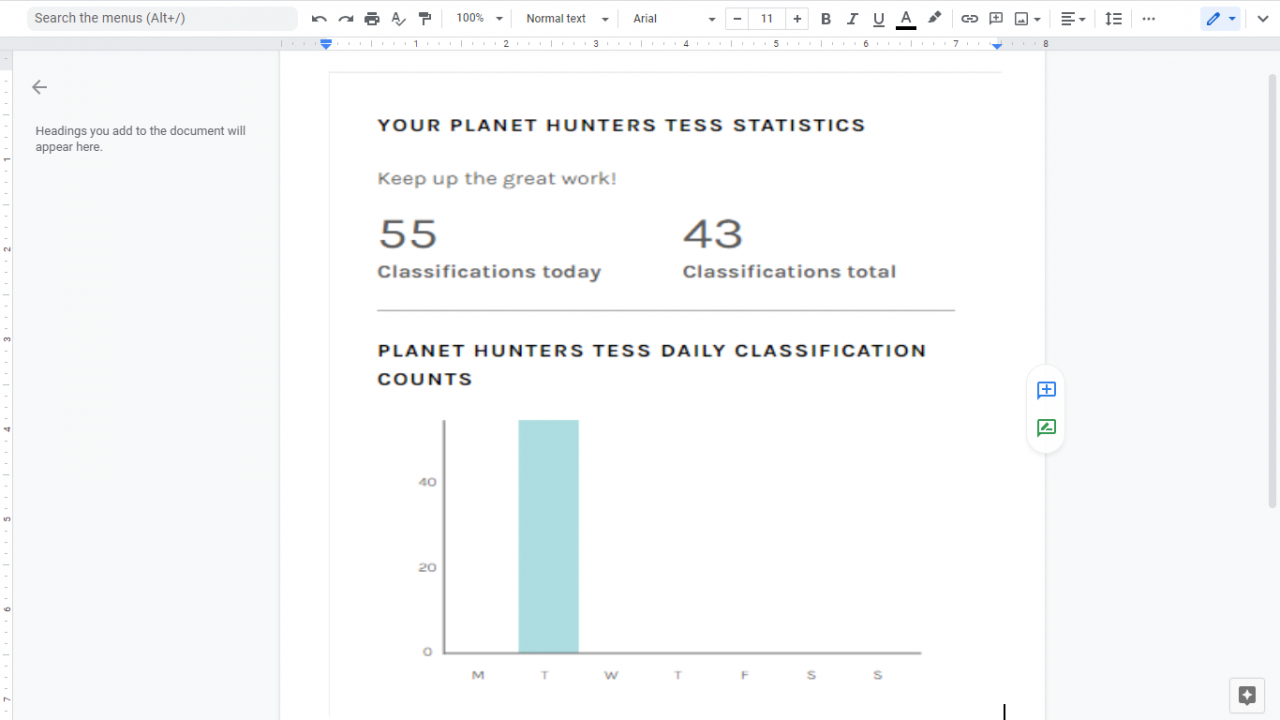Click the teal Tuesday bar in chart

pos(548,536)
